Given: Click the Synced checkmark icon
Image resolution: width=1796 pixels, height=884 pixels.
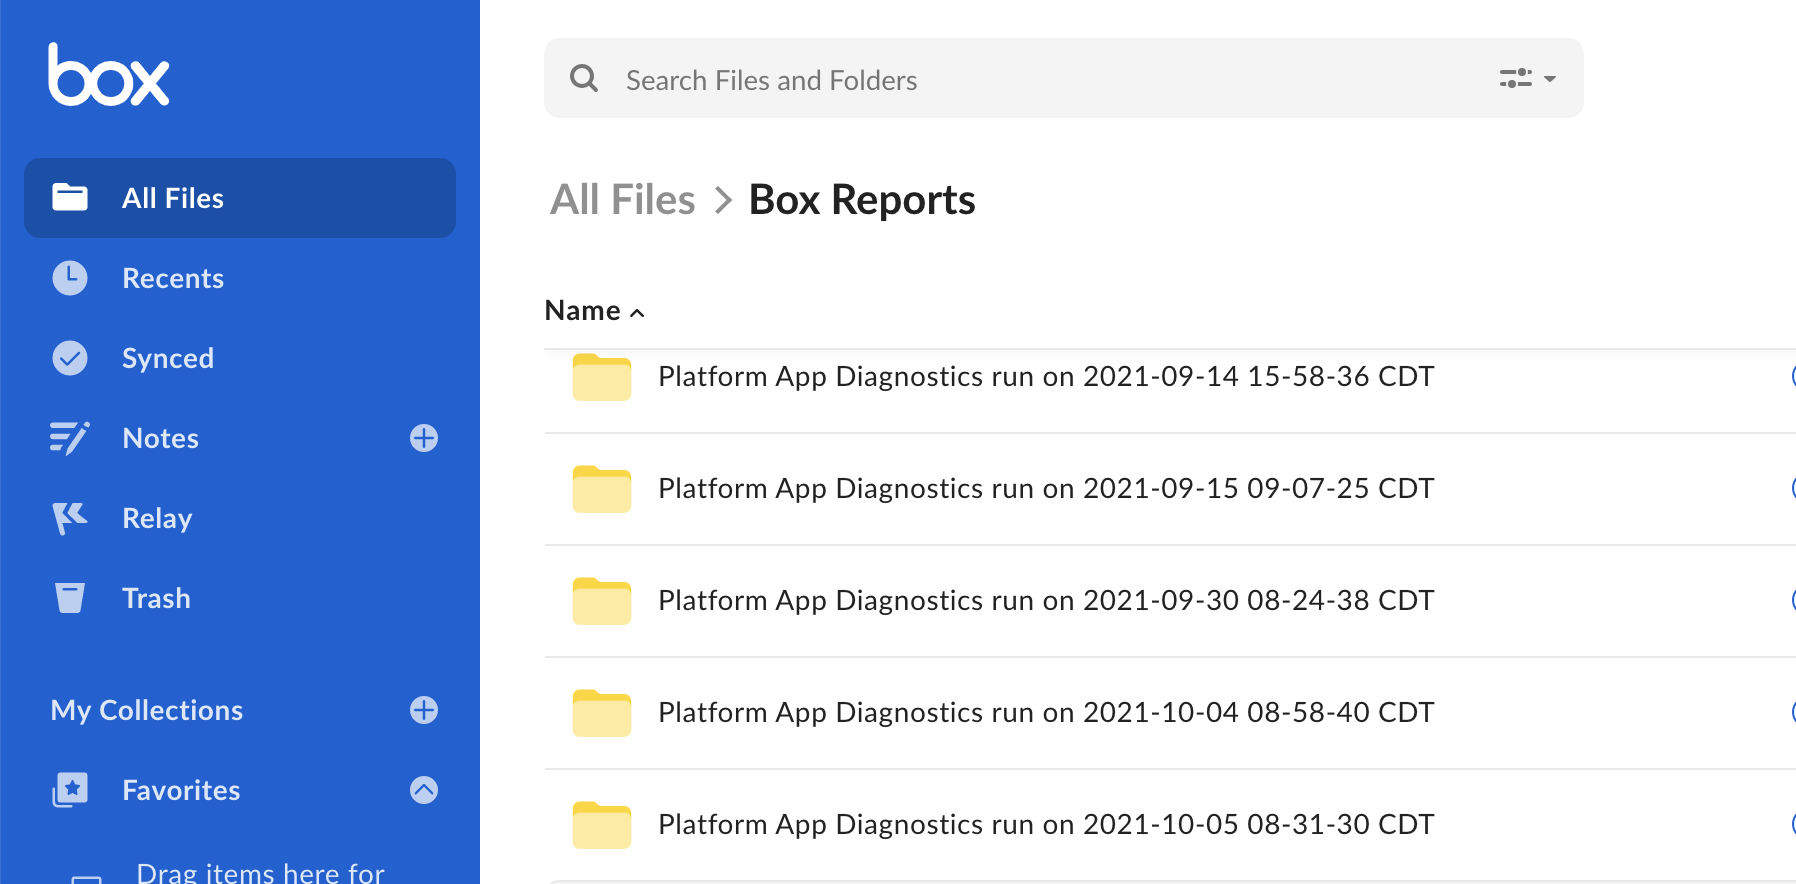Looking at the screenshot, I should [x=70, y=358].
